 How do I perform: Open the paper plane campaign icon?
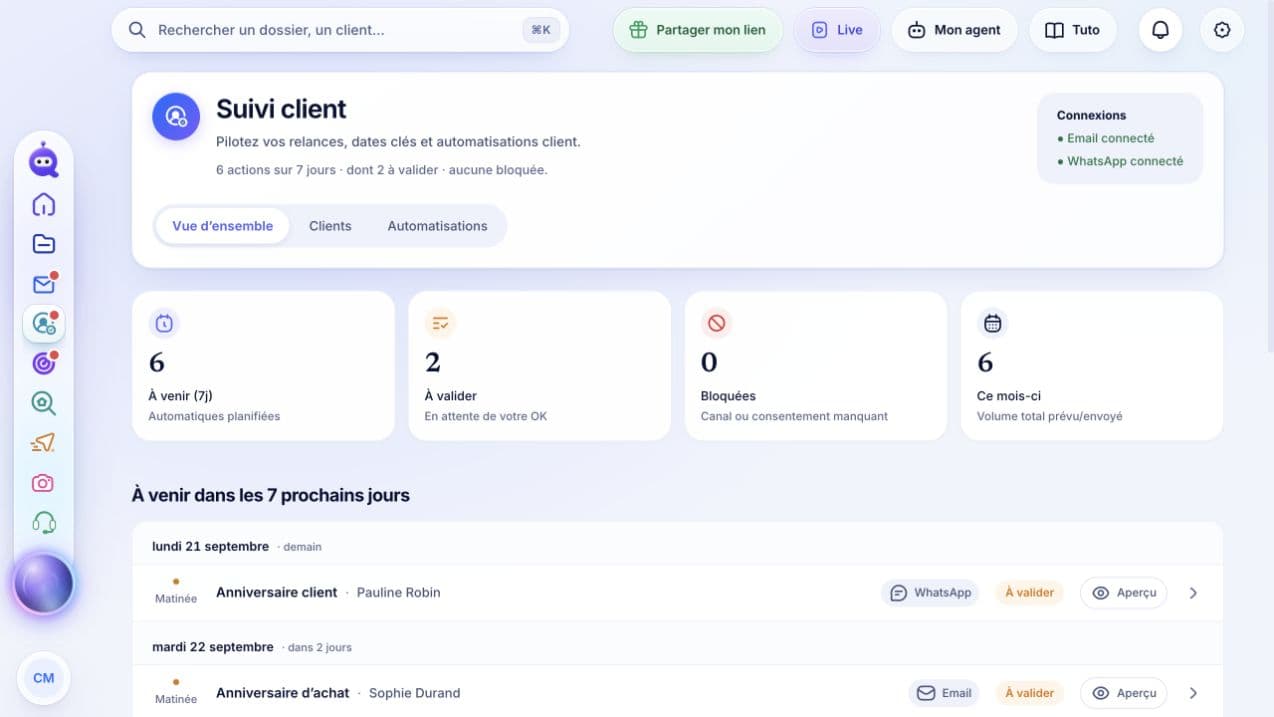tap(43, 443)
